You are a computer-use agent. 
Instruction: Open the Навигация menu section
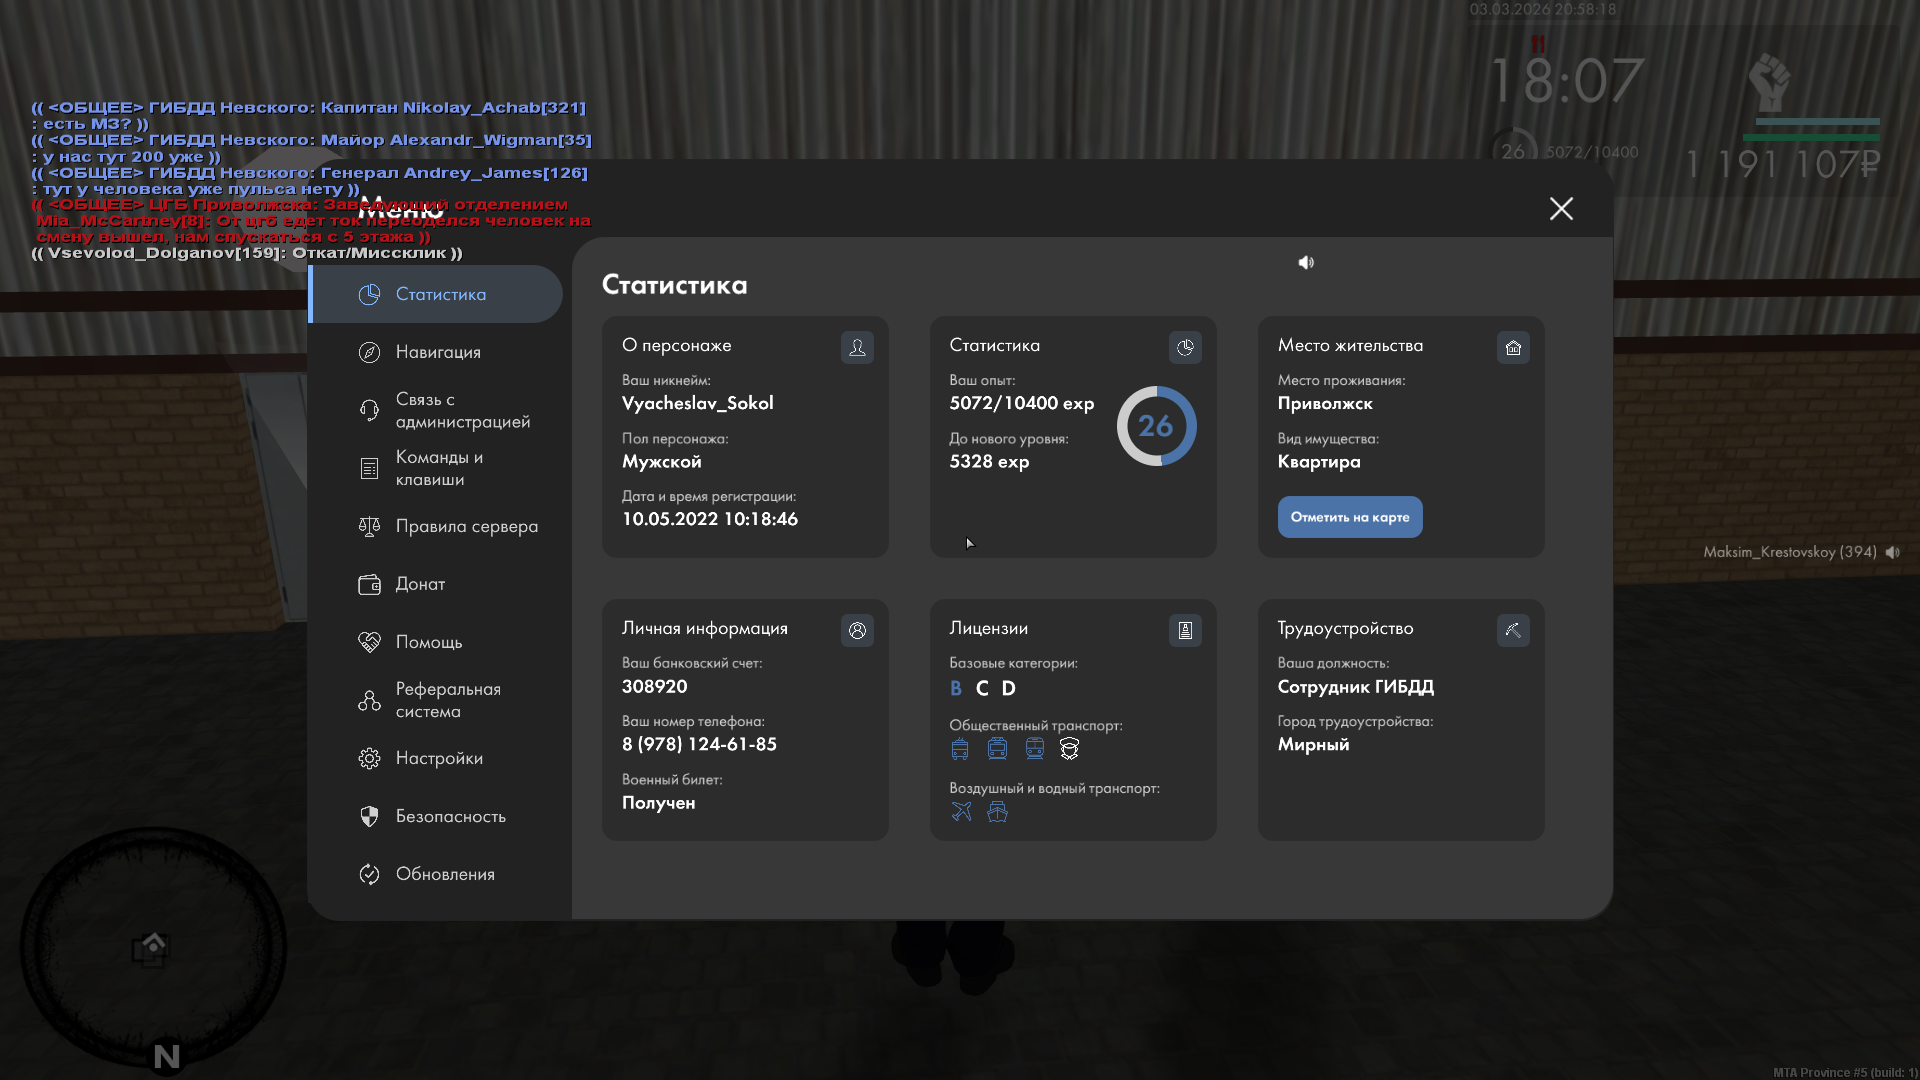(x=437, y=352)
